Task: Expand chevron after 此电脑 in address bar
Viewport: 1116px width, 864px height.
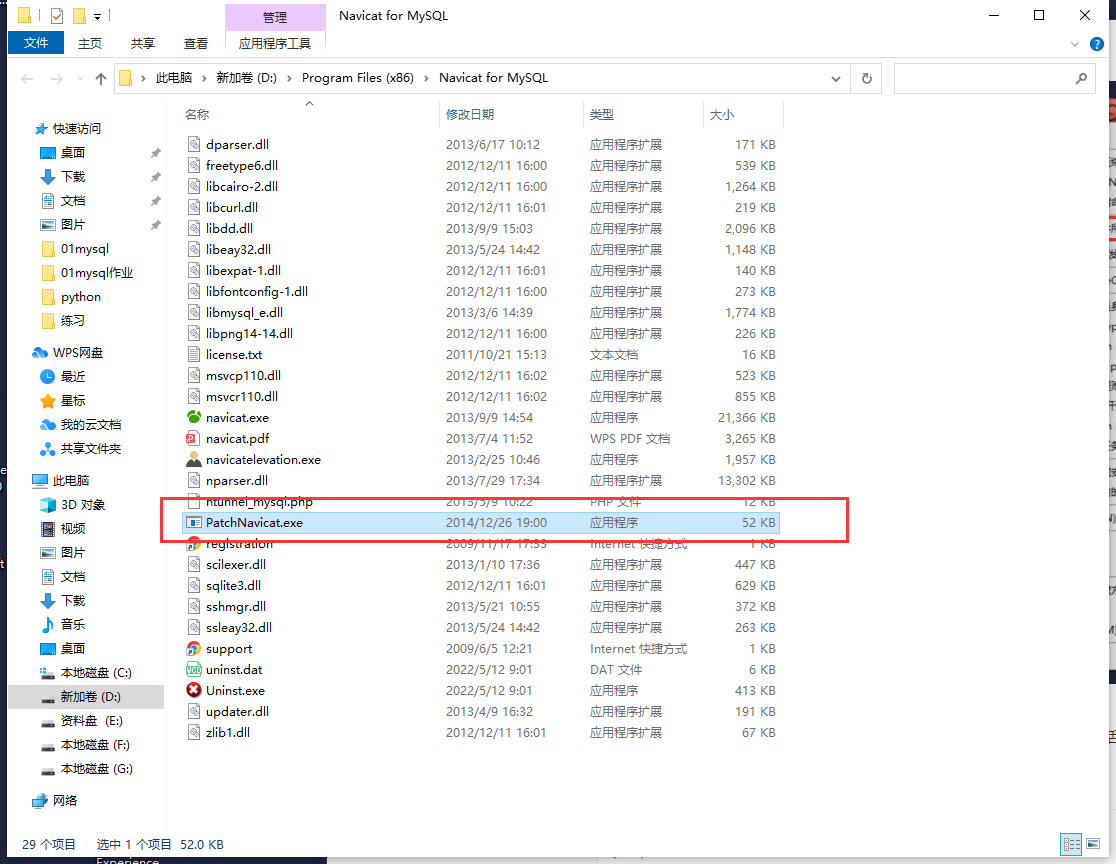Action: click(204, 78)
